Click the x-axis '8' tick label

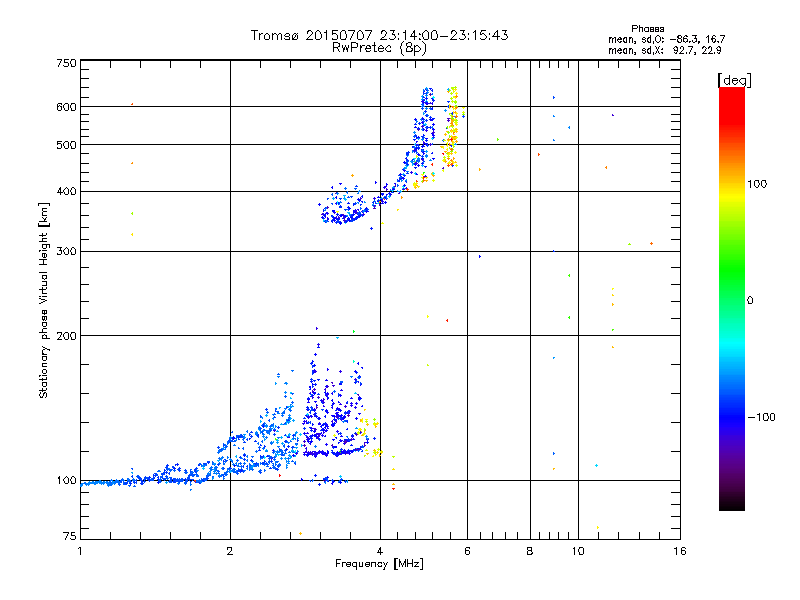tap(530, 551)
